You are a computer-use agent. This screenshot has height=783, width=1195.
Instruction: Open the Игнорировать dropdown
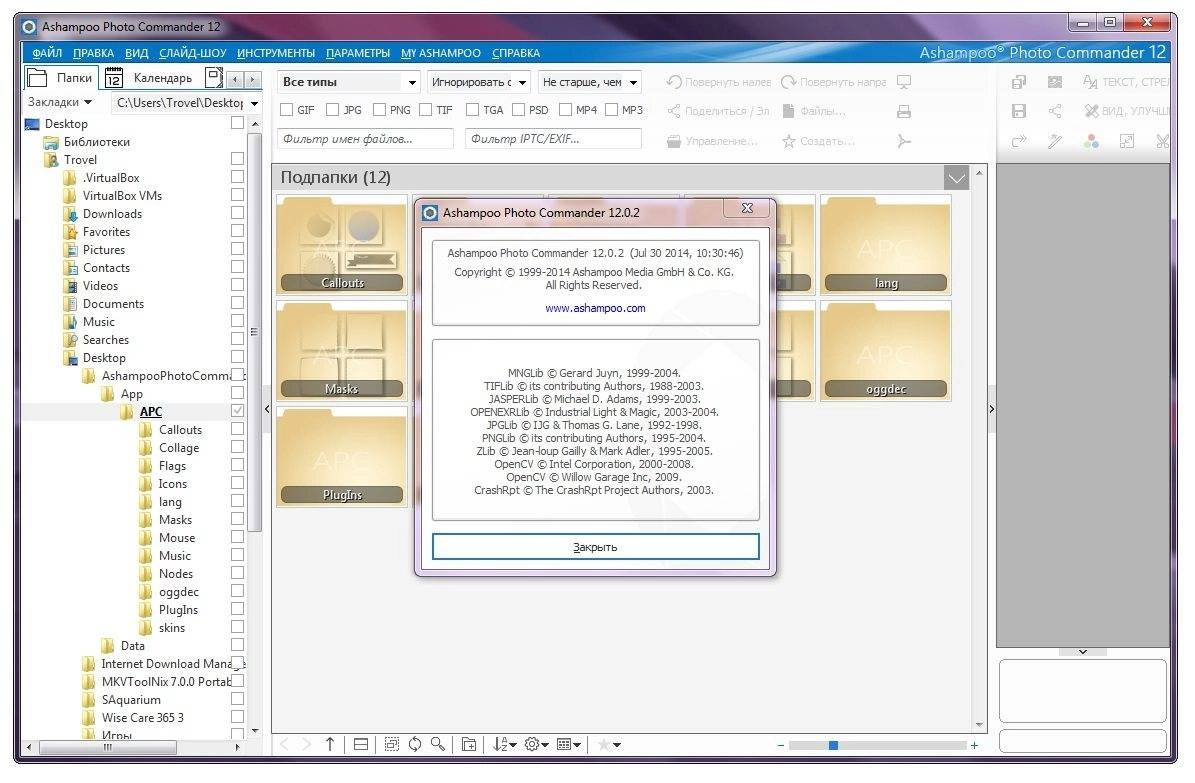click(x=479, y=82)
